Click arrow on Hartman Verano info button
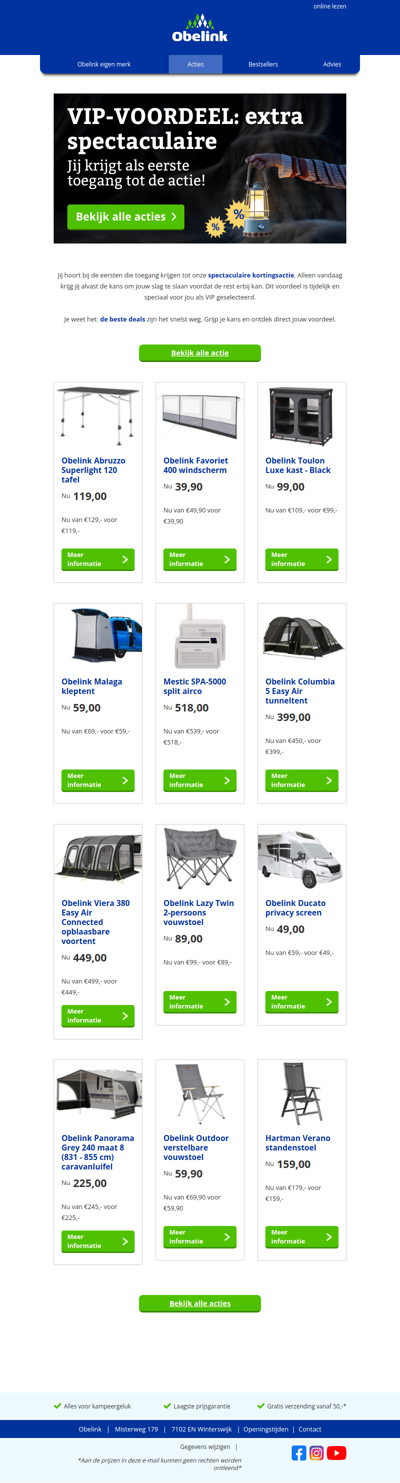Viewport: 400px width, 1483px height. coord(329,1237)
